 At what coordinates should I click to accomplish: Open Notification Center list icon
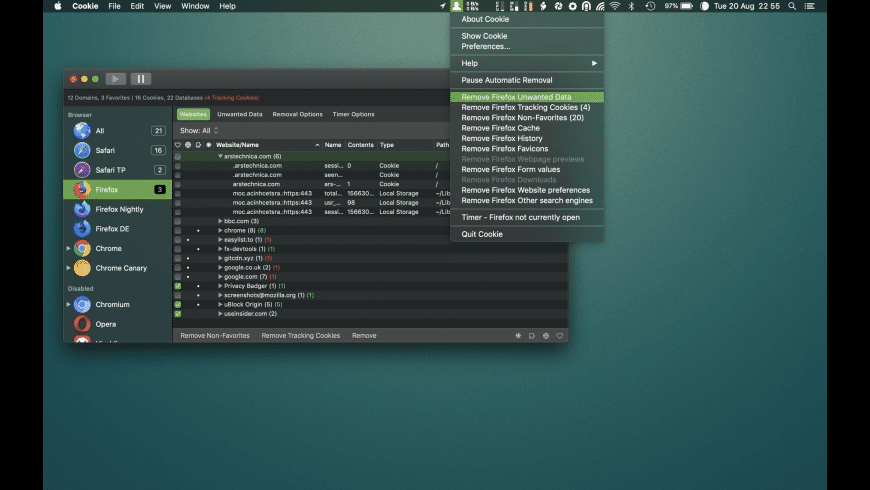coord(810,6)
